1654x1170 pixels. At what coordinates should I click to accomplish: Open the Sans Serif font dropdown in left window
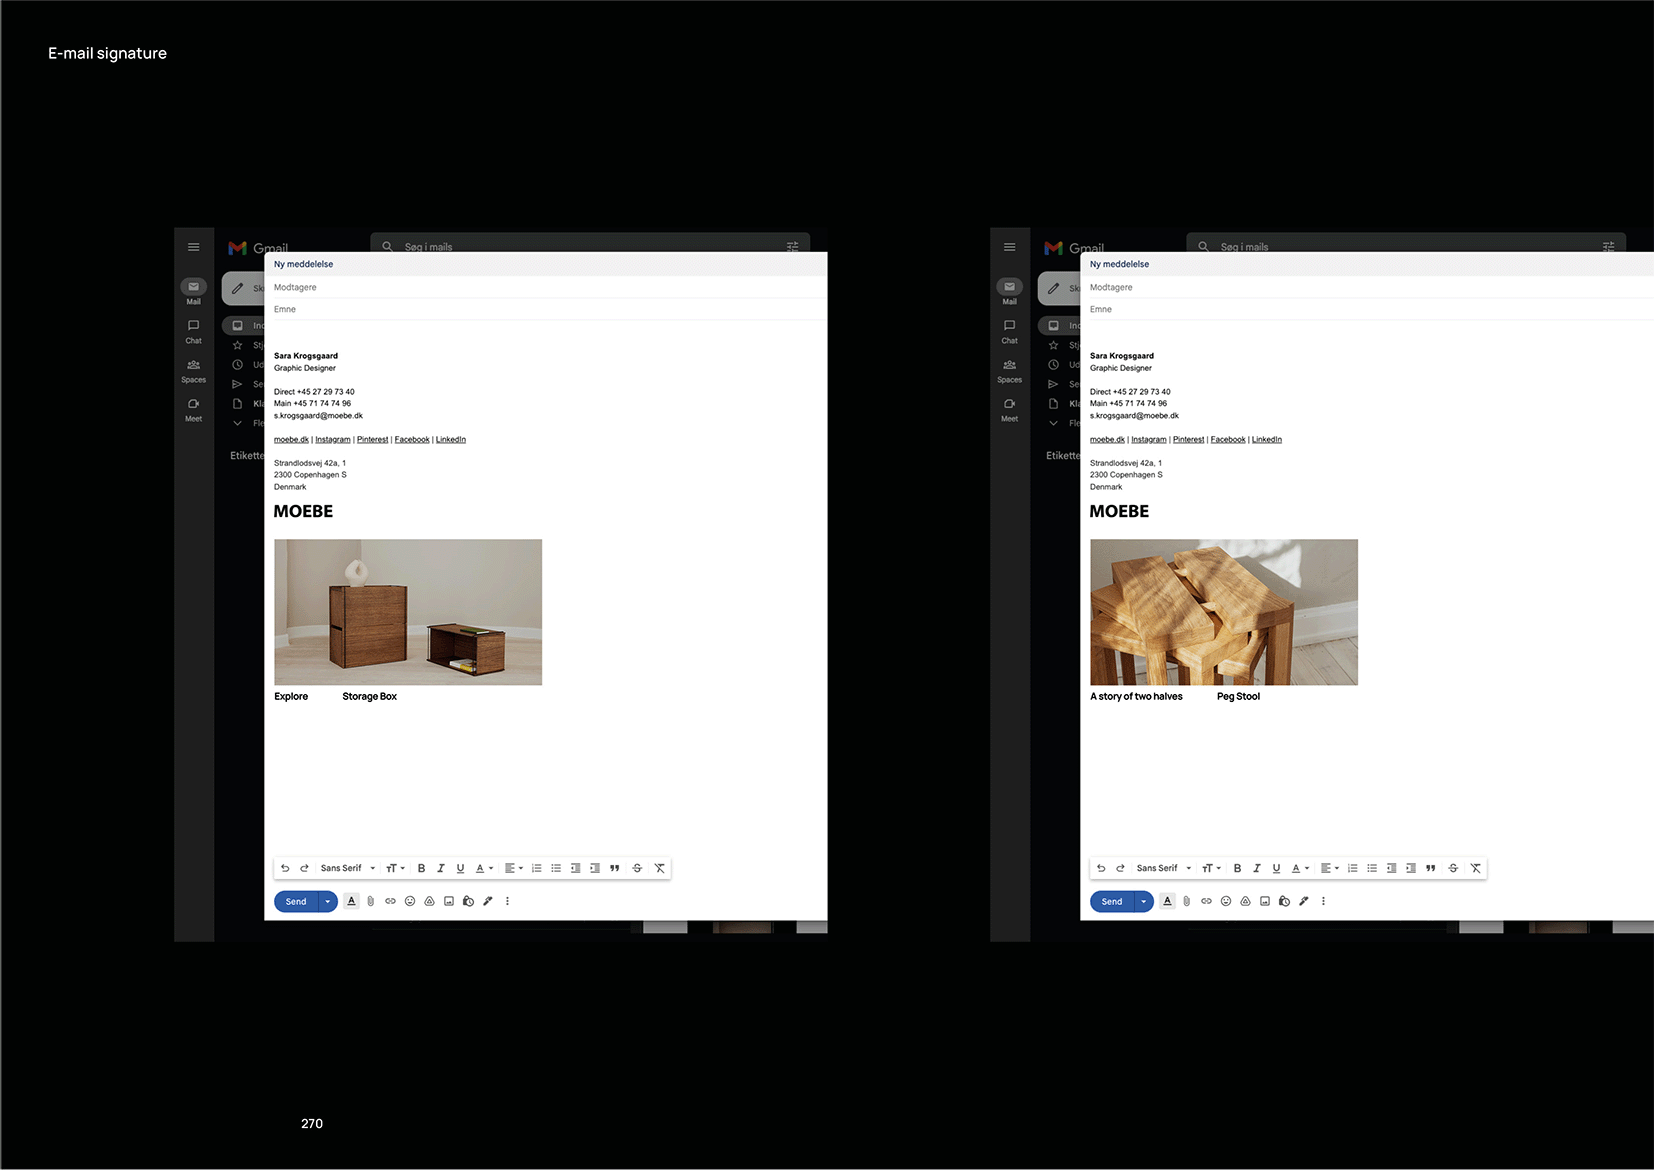348,868
